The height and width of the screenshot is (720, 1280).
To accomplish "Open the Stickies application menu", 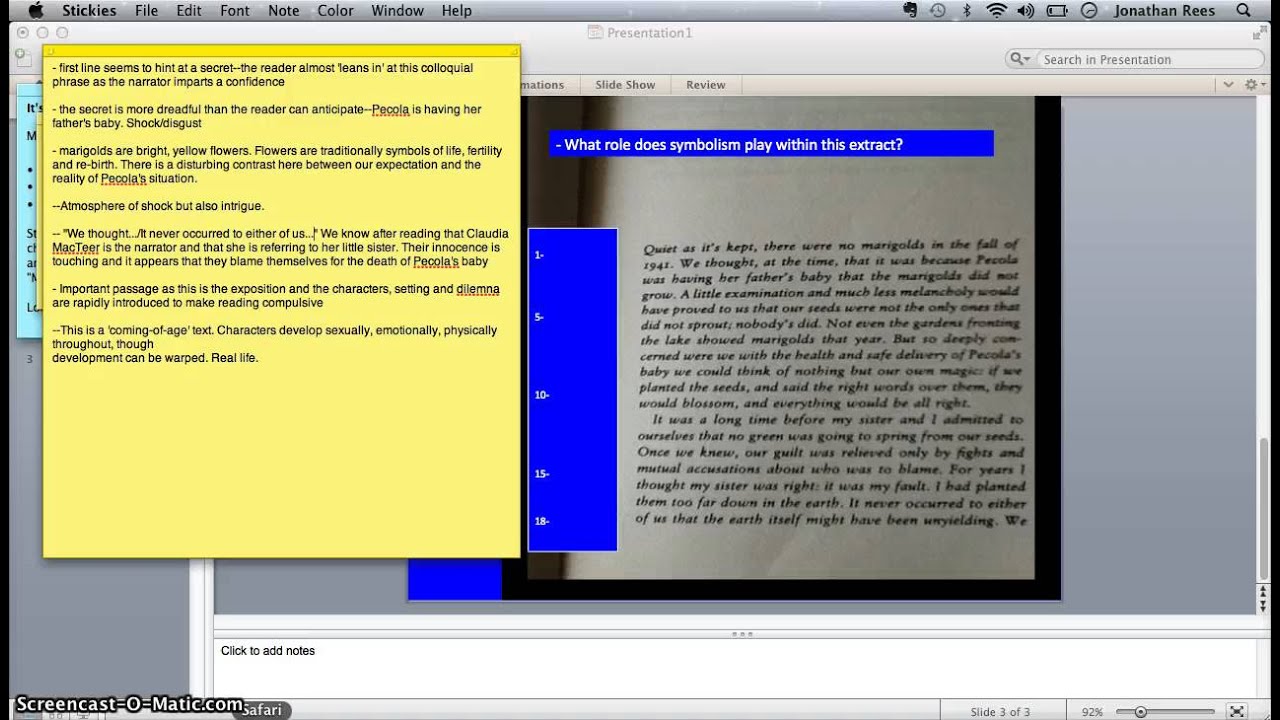I will (x=89, y=11).
